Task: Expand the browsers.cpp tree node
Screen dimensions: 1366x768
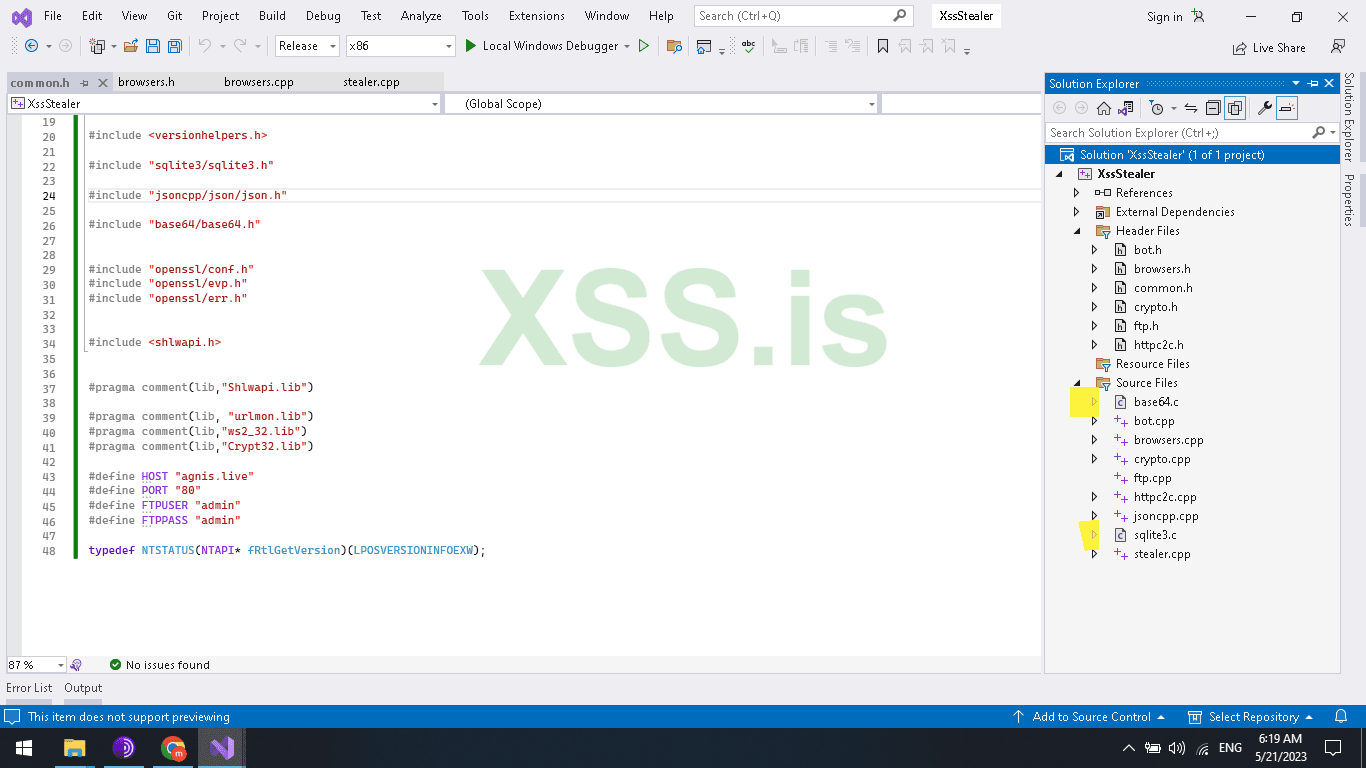Action: coord(1095,440)
